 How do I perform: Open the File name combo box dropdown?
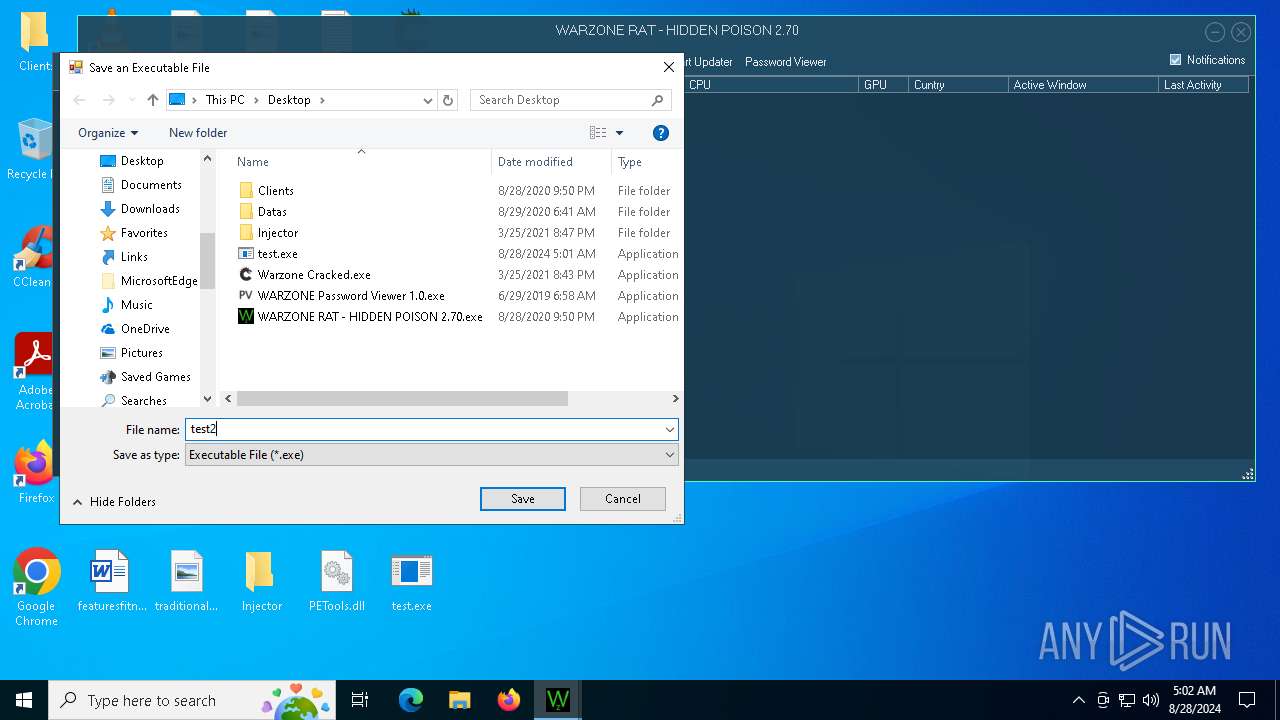click(669, 430)
